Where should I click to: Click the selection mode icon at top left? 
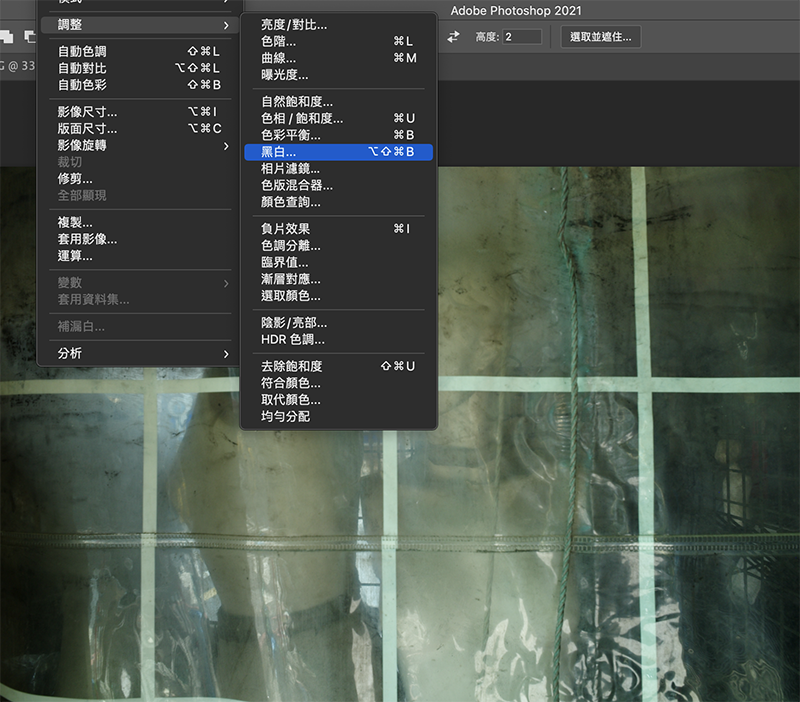8,37
